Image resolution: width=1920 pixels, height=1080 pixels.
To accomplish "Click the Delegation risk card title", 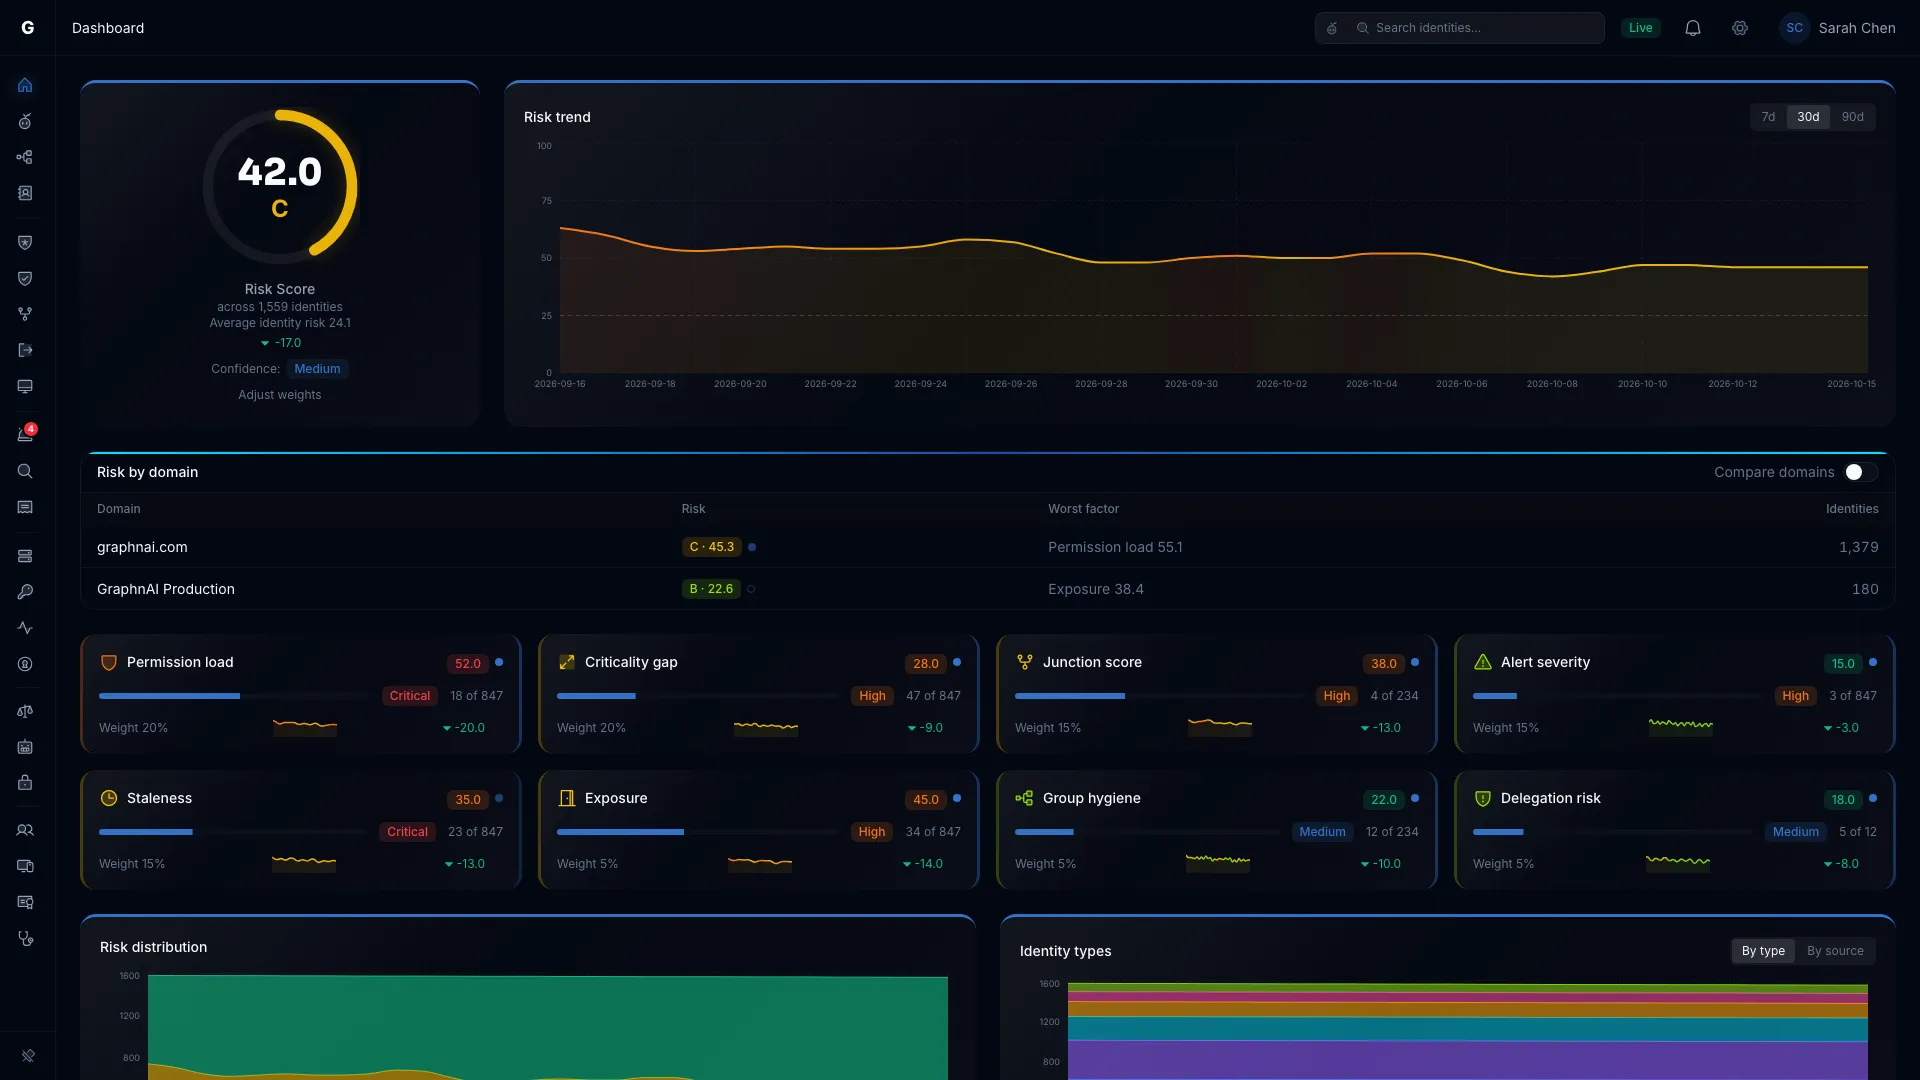I will pyautogui.click(x=1550, y=798).
